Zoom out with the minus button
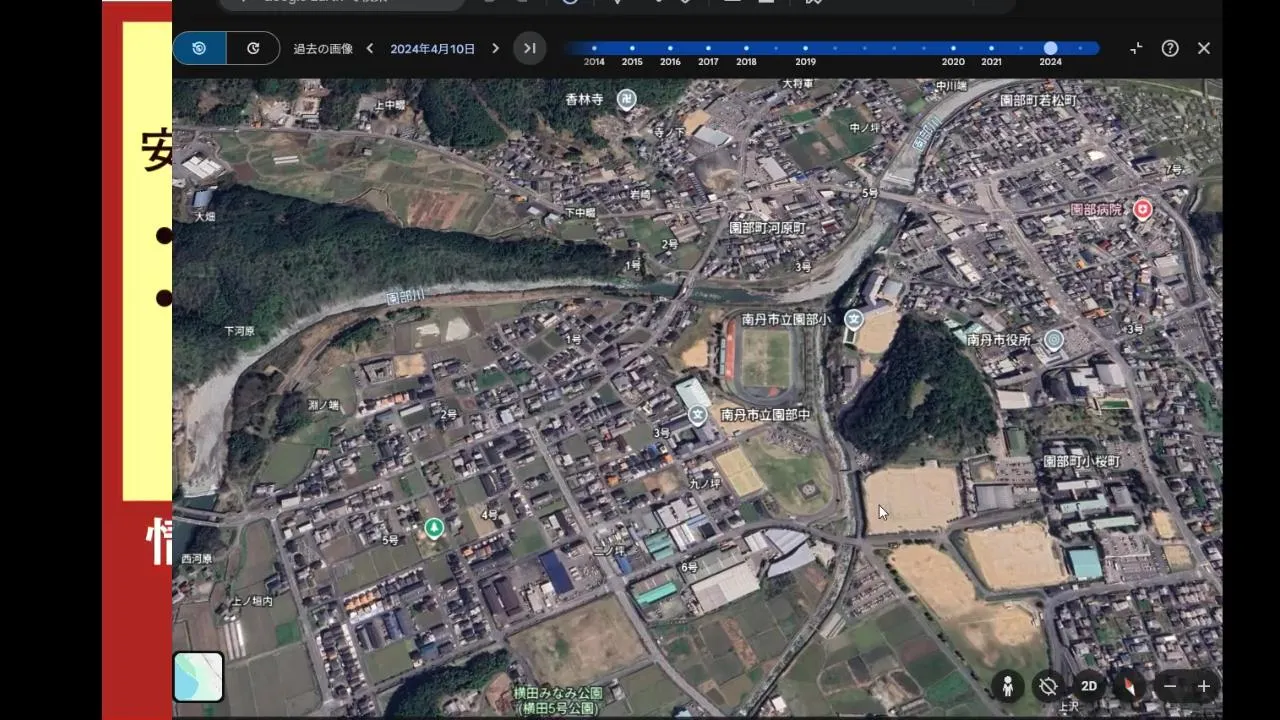This screenshot has height=720, width=1280. click(1170, 686)
